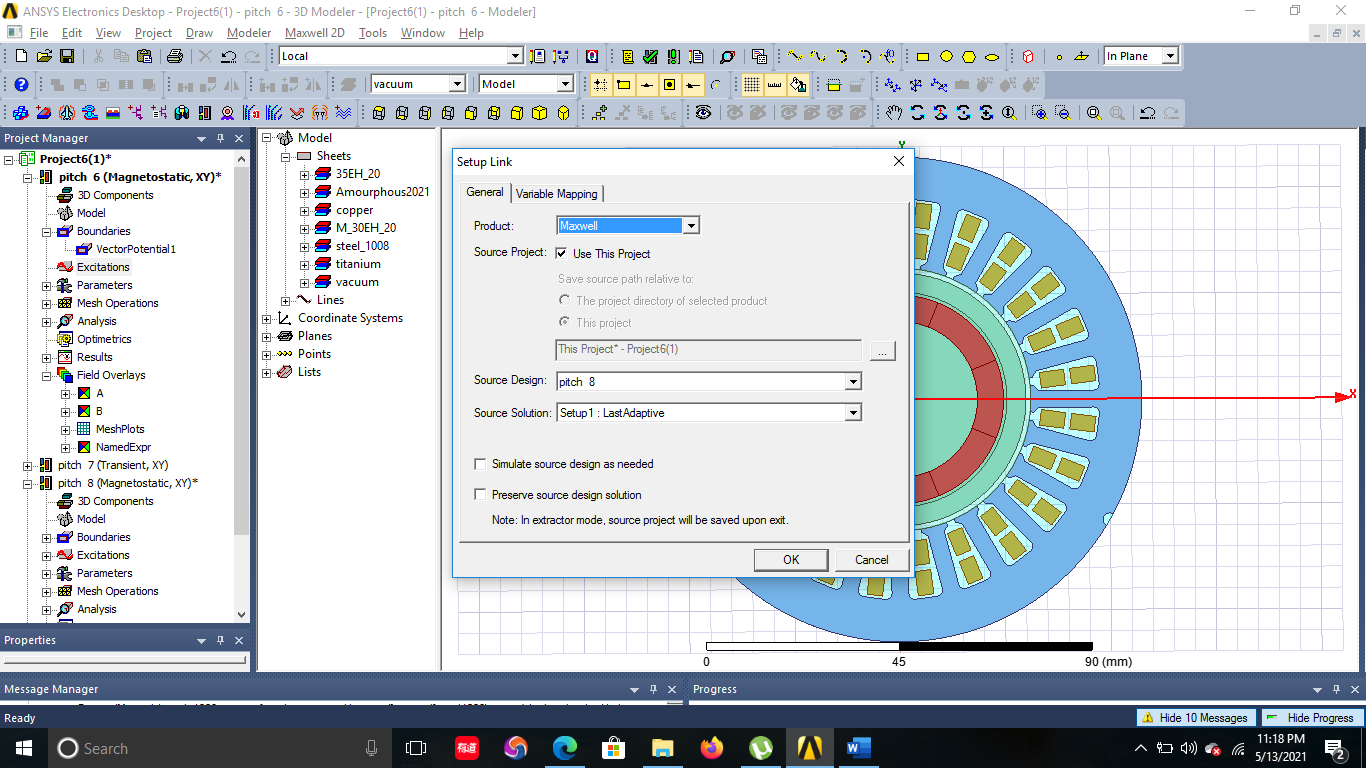Select the Draw point tool
This screenshot has height=768, width=1366.
tap(1059, 56)
